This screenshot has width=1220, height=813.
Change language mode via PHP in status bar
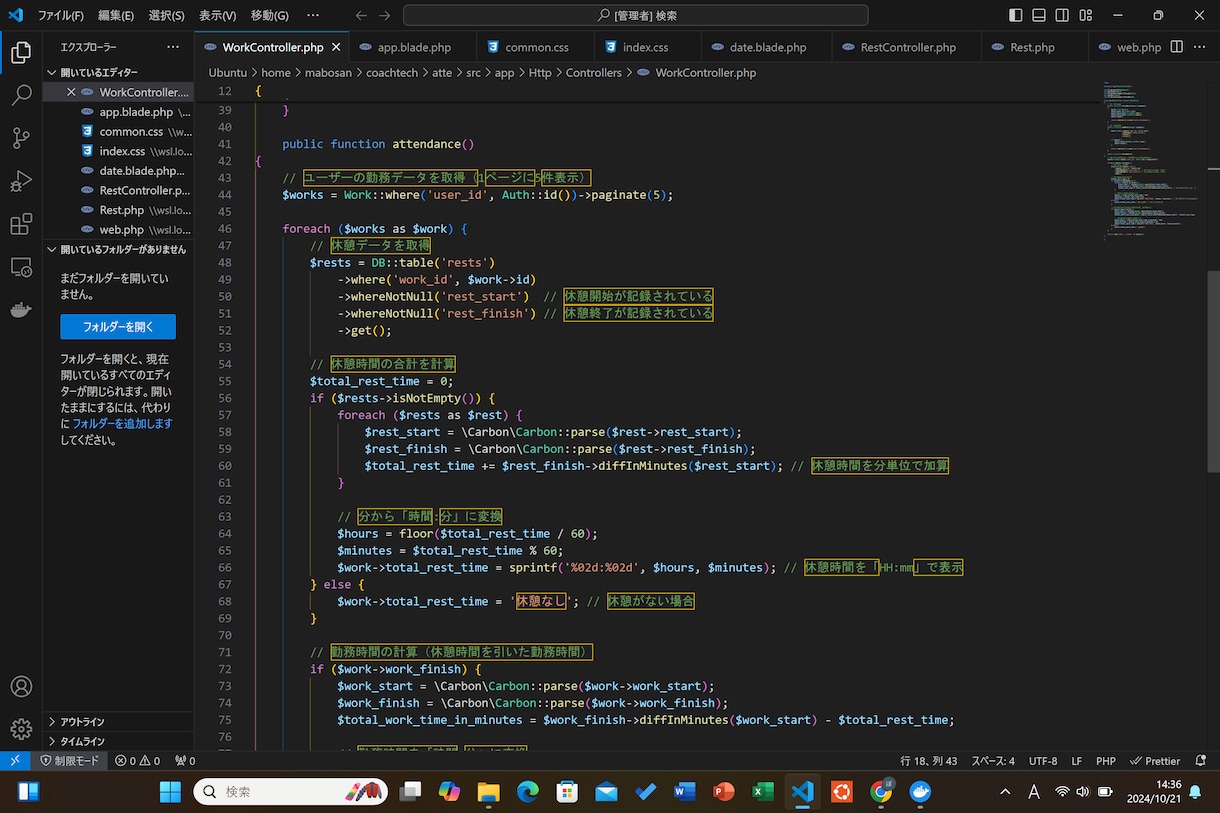coord(1106,761)
